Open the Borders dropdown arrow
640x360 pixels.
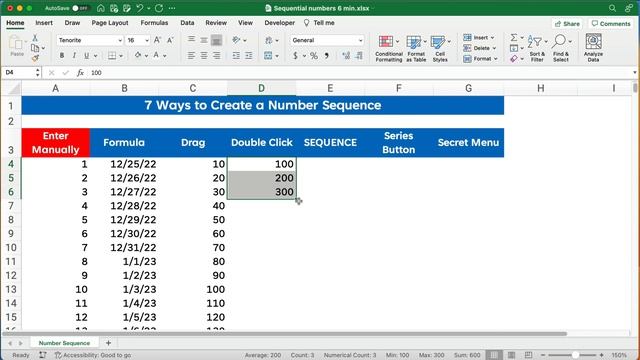coord(121,56)
